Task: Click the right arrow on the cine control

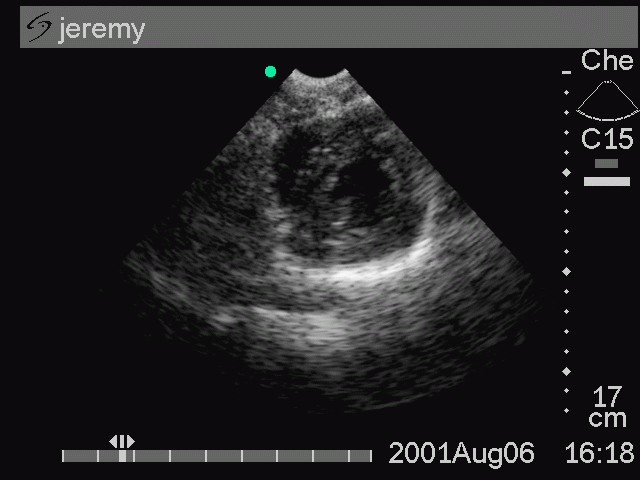Action: click(131, 441)
